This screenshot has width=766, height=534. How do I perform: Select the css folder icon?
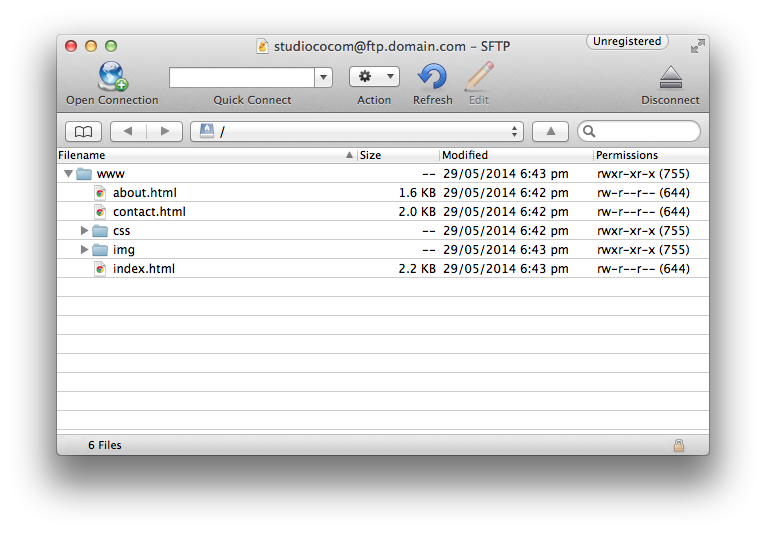click(x=100, y=231)
